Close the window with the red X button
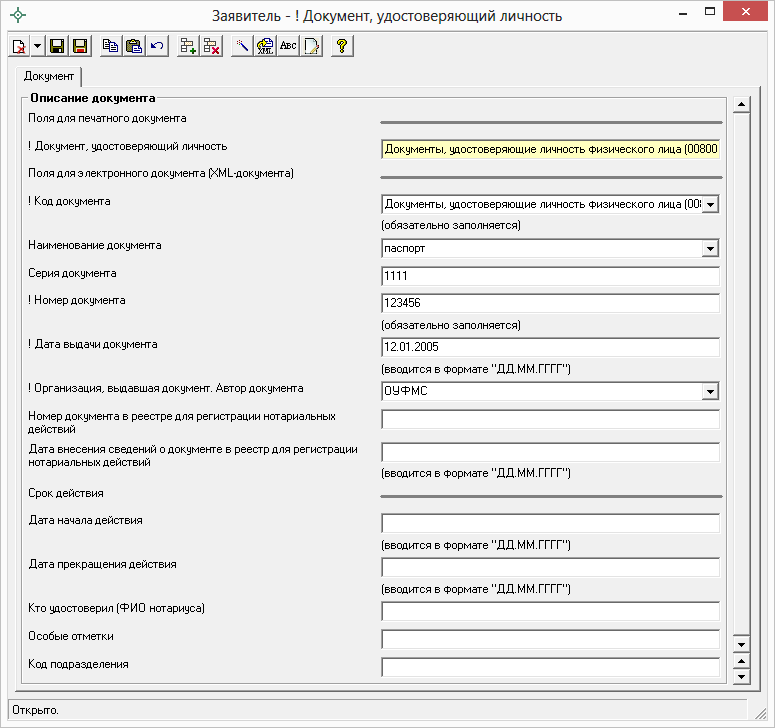This screenshot has height=728, width=775. click(745, 11)
